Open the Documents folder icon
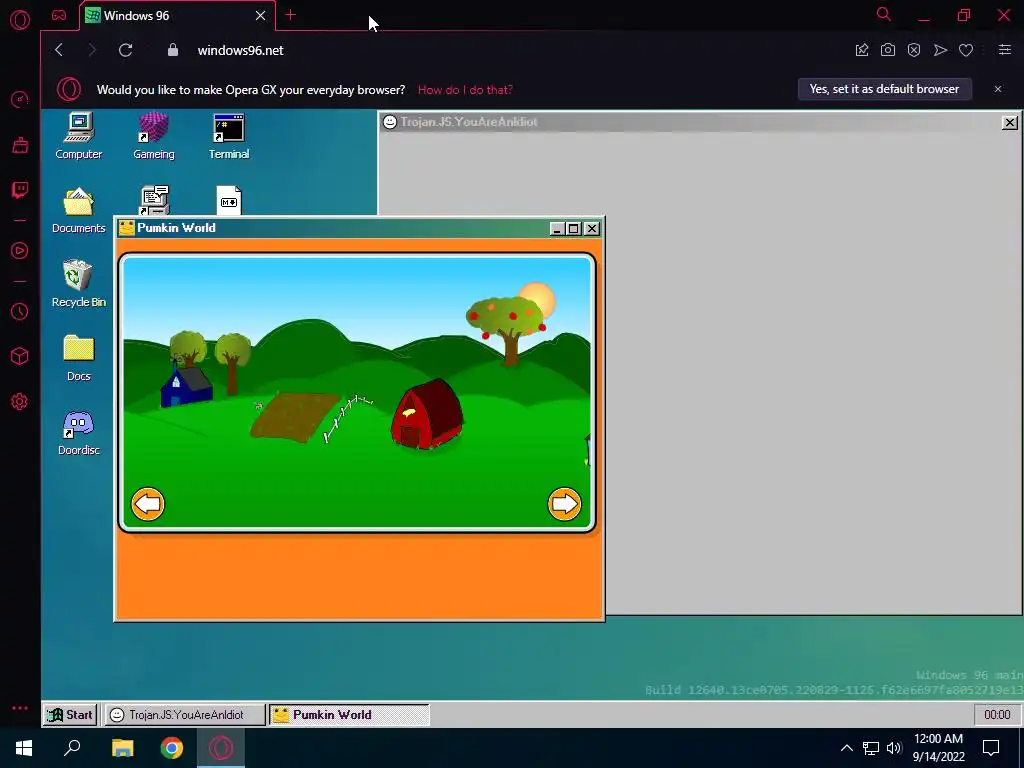 click(78, 210)
